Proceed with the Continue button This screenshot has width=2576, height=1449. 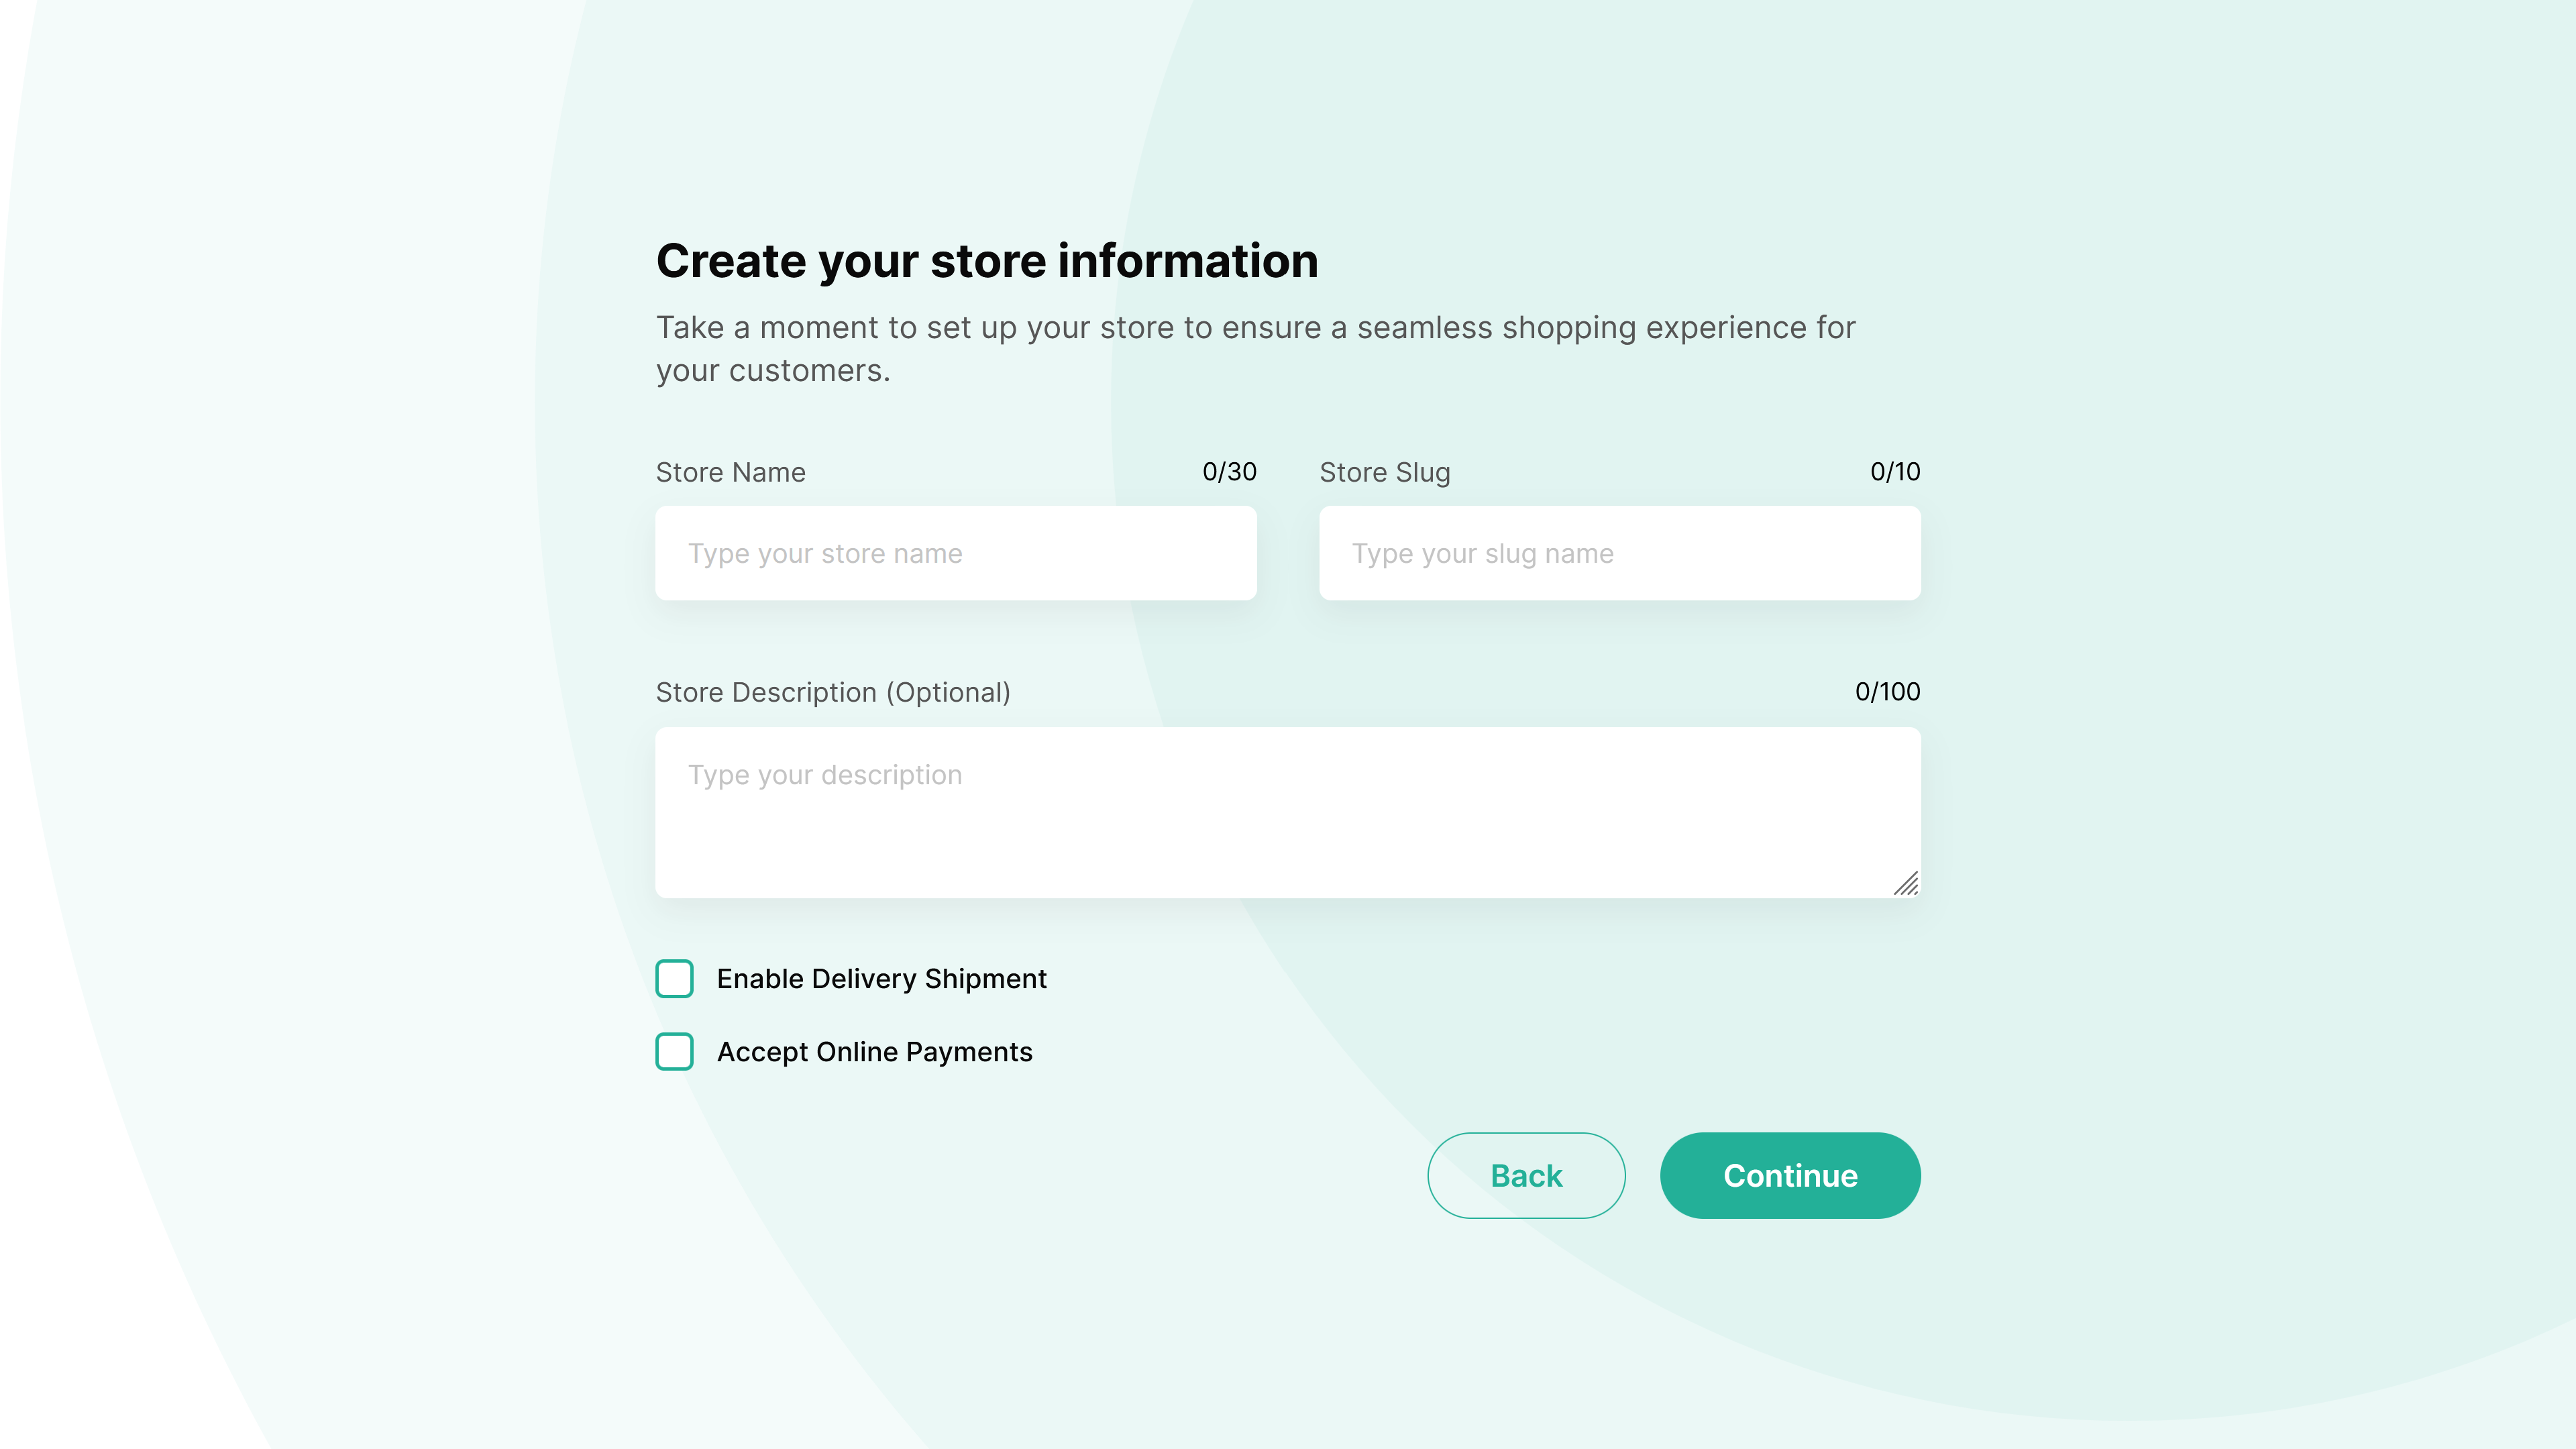pos(1790,1175)
